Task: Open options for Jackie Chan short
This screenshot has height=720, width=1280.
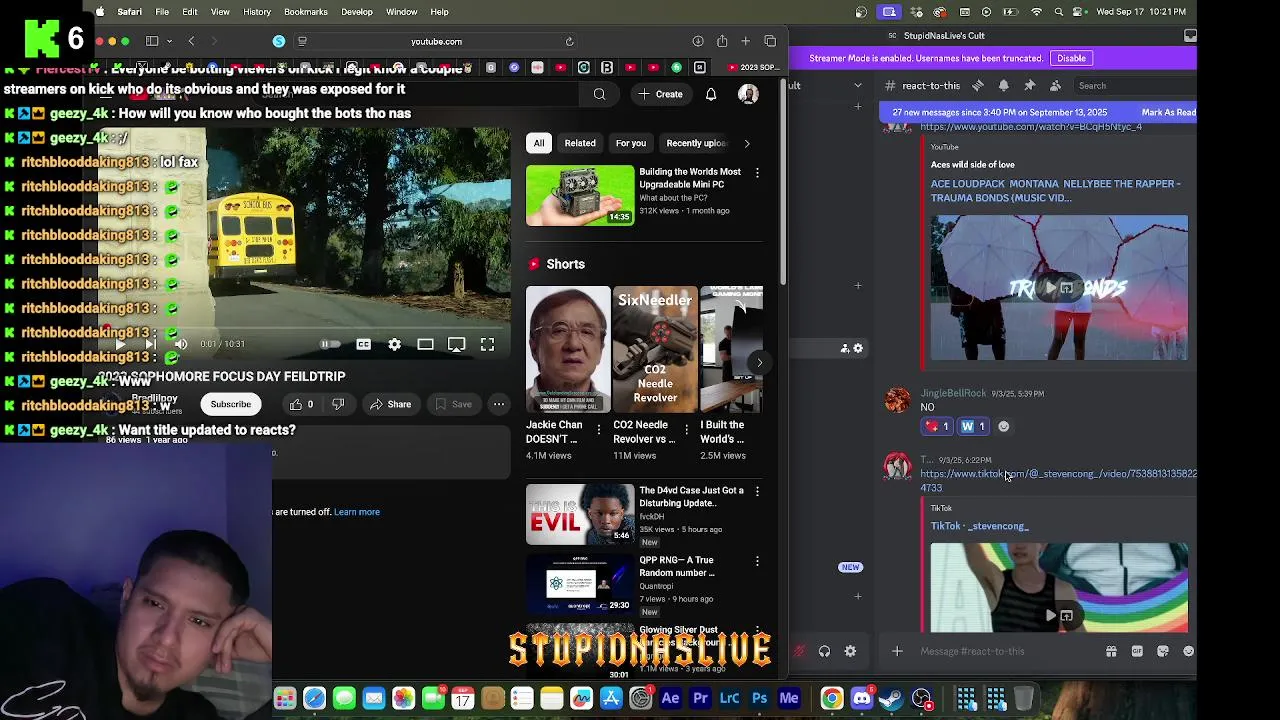Action: [x=599, y=429]
